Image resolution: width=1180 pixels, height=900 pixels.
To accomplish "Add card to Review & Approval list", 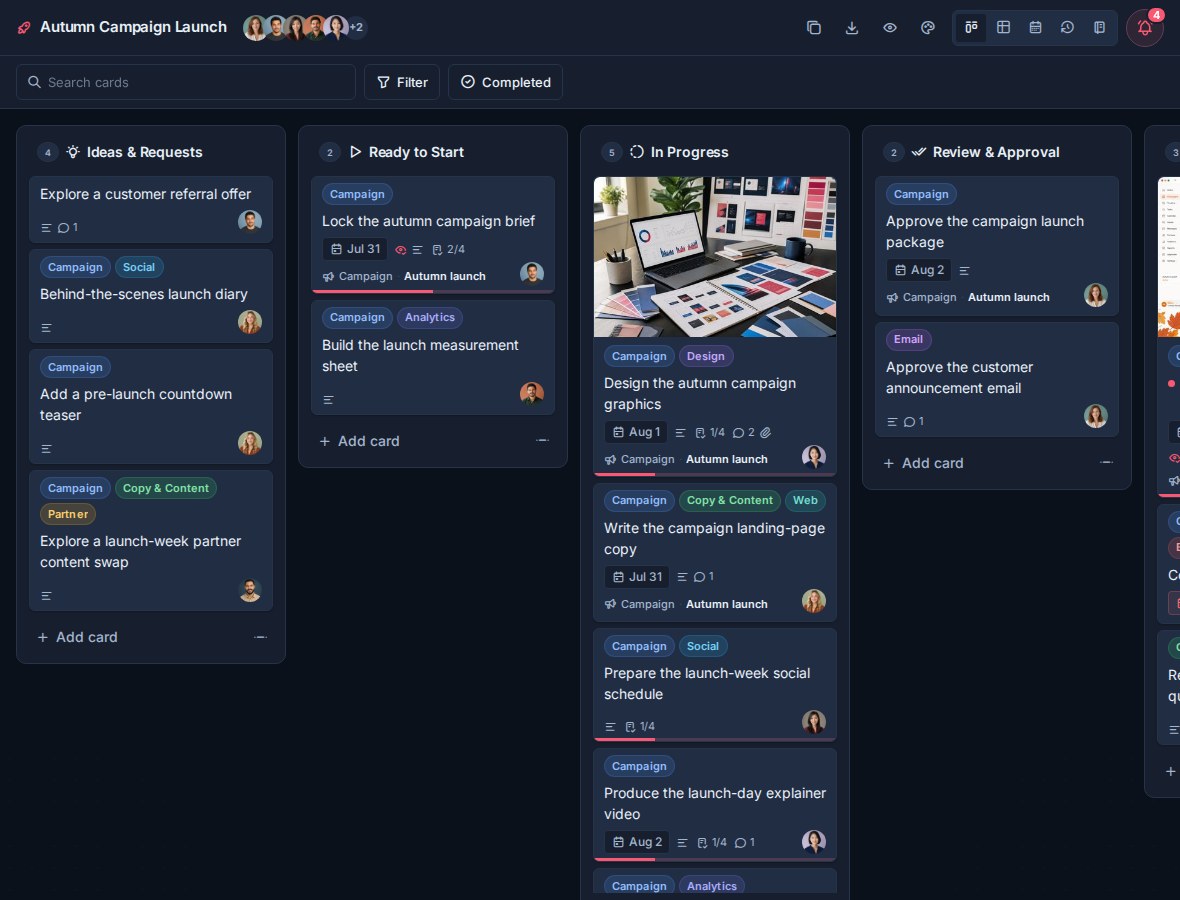I will 923,463.
